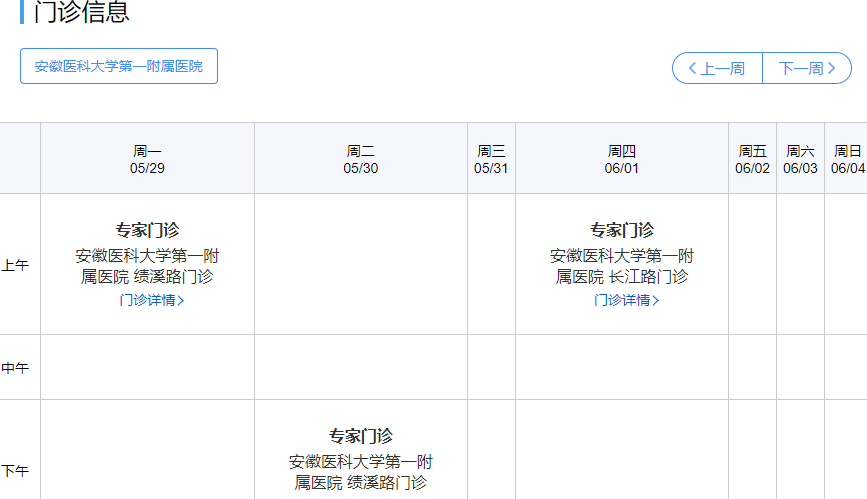Select the 周日 06/04 column header

coord(847,159)
